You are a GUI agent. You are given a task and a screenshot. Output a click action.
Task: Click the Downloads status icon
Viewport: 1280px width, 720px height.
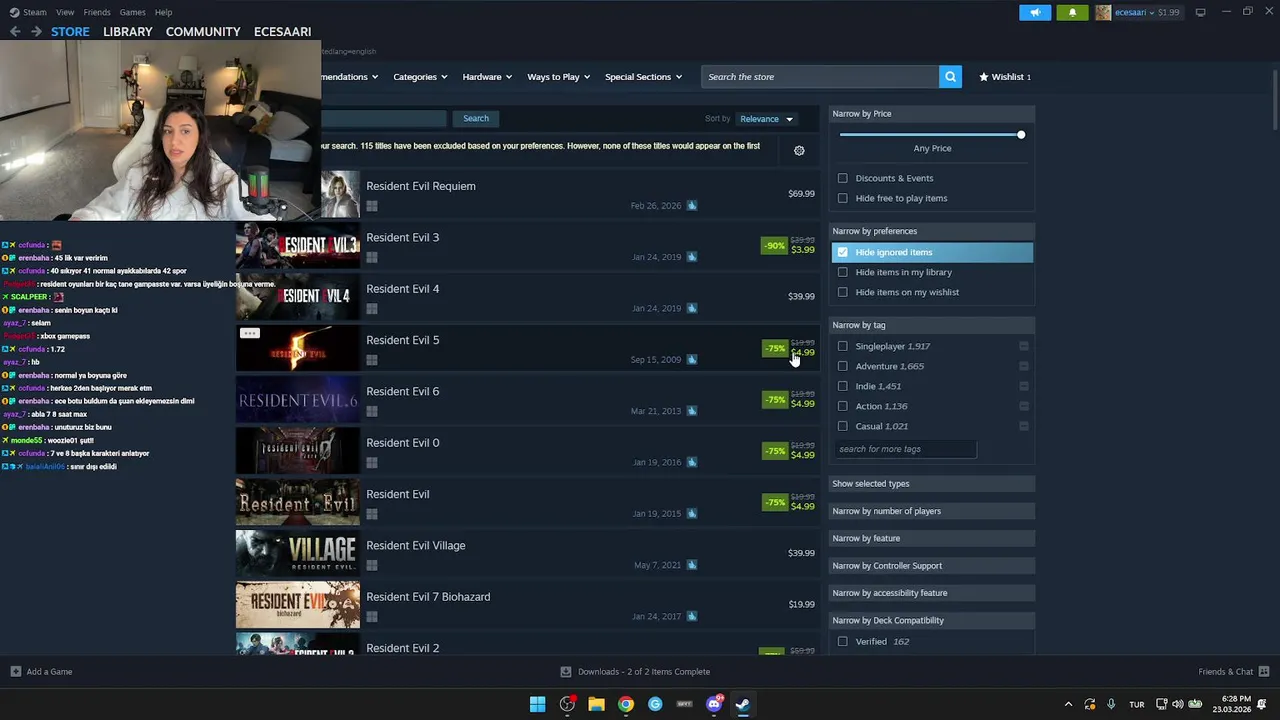tap(566, 672)
